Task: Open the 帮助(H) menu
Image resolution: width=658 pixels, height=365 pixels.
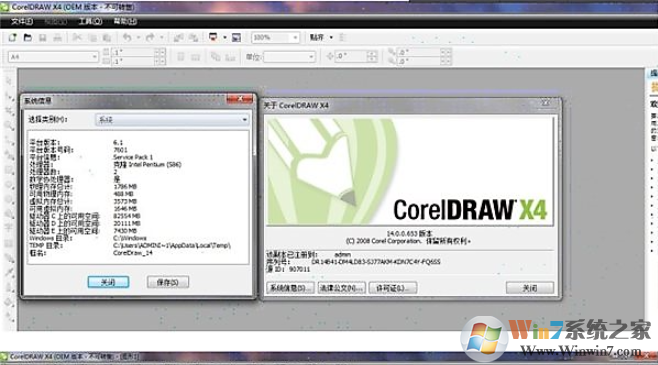Action: [x=125, y=21]
